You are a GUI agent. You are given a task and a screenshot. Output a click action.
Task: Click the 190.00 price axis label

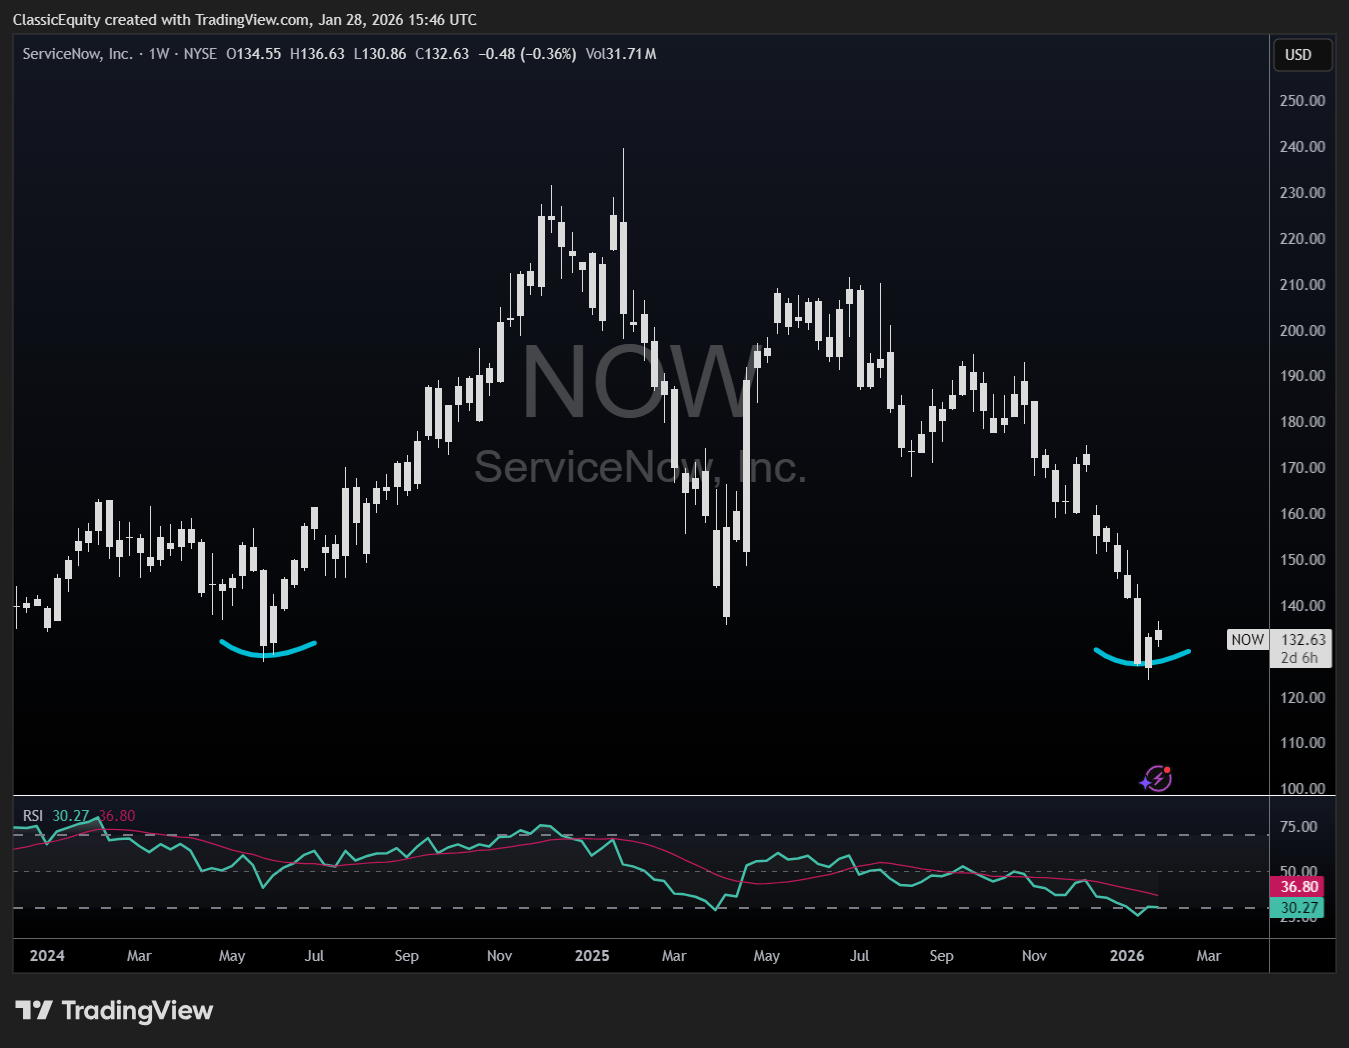point(1303,376)
